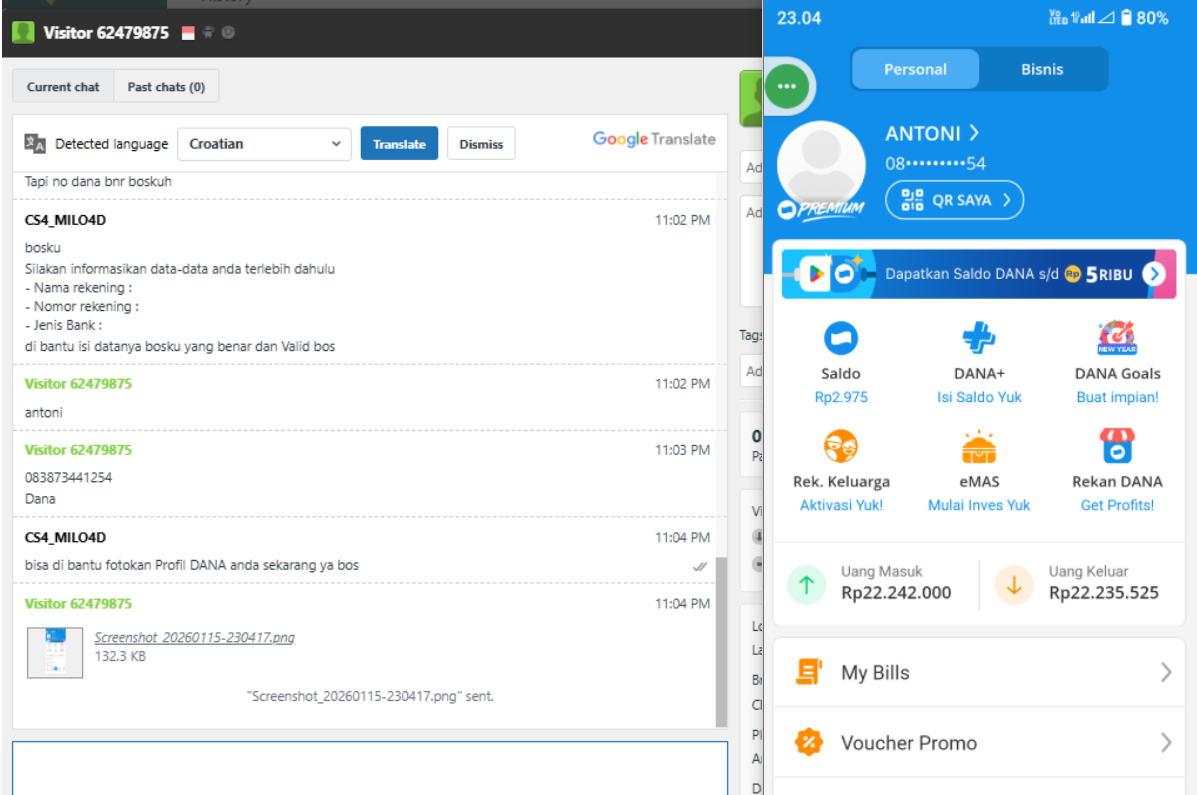Tap the chevron next to ANTONI name
This screenshot has width=1197, height=795.
[x=973, y=133]
